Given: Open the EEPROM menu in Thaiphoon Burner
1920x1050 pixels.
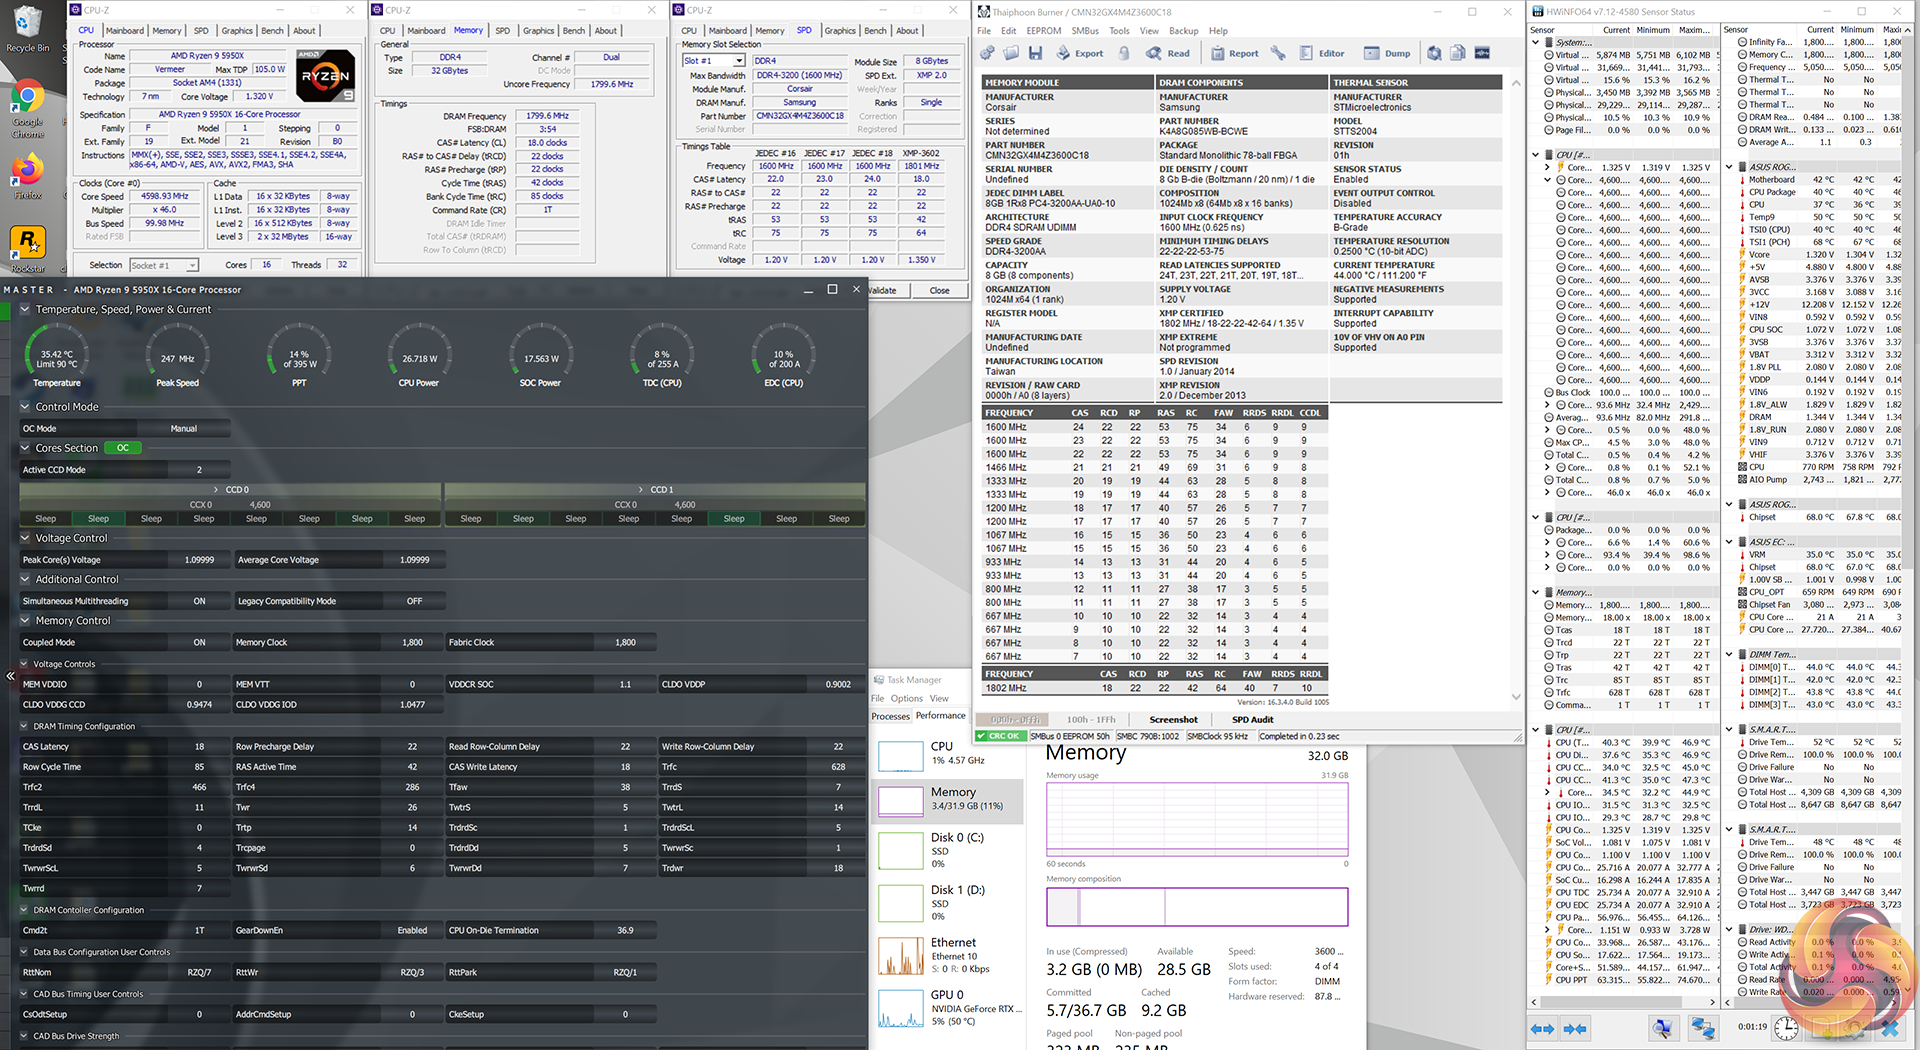Looking at the screenshot, I should 1043,31.
